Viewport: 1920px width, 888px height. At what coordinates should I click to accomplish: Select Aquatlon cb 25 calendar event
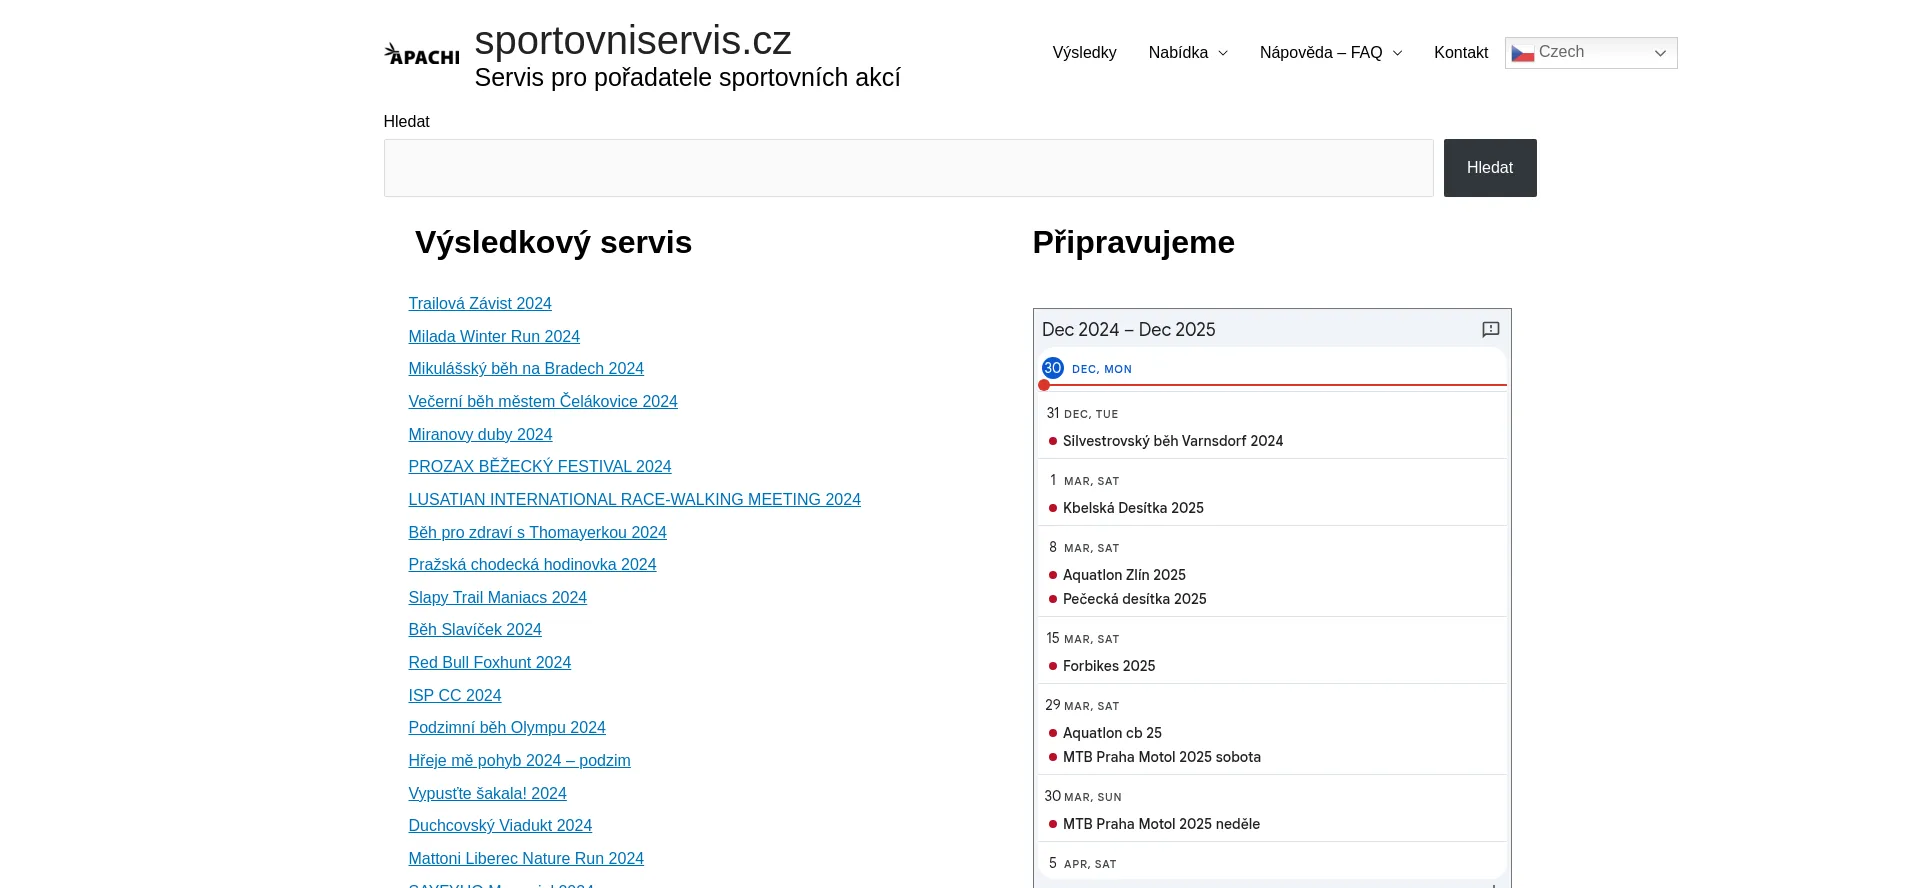[1112, 733]
